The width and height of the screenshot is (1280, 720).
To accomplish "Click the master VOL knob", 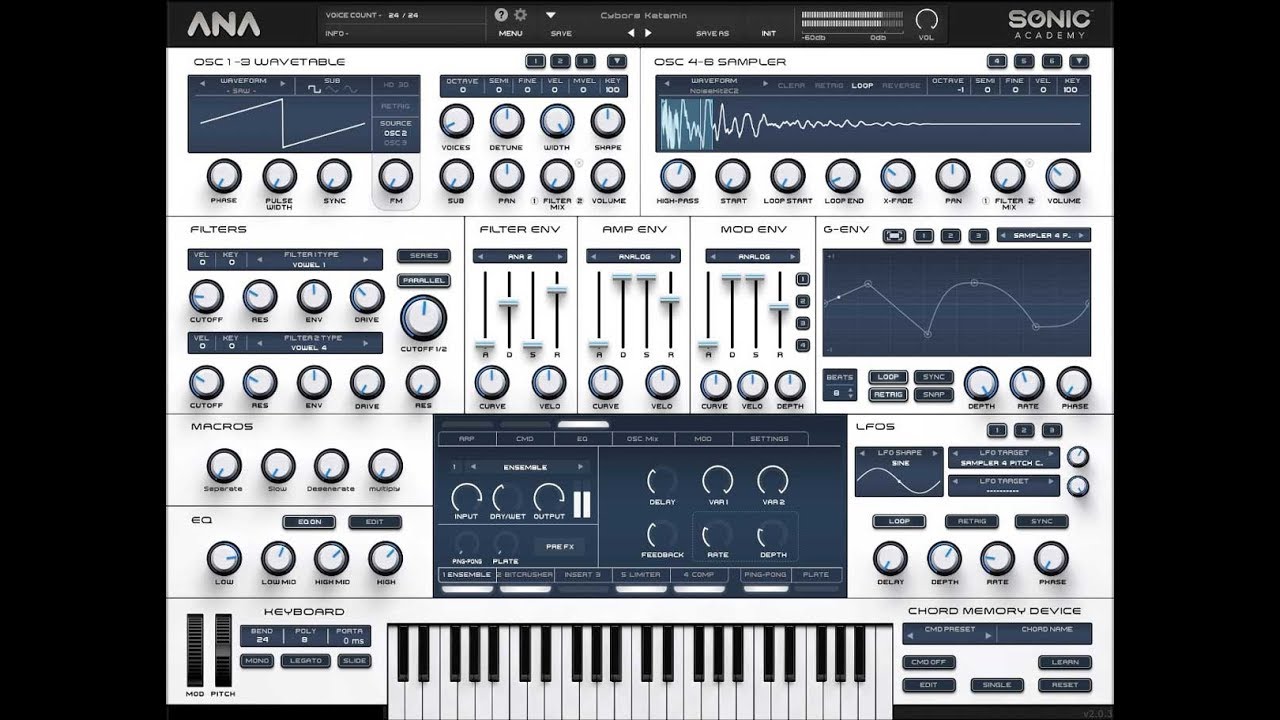I will [927, 20].
